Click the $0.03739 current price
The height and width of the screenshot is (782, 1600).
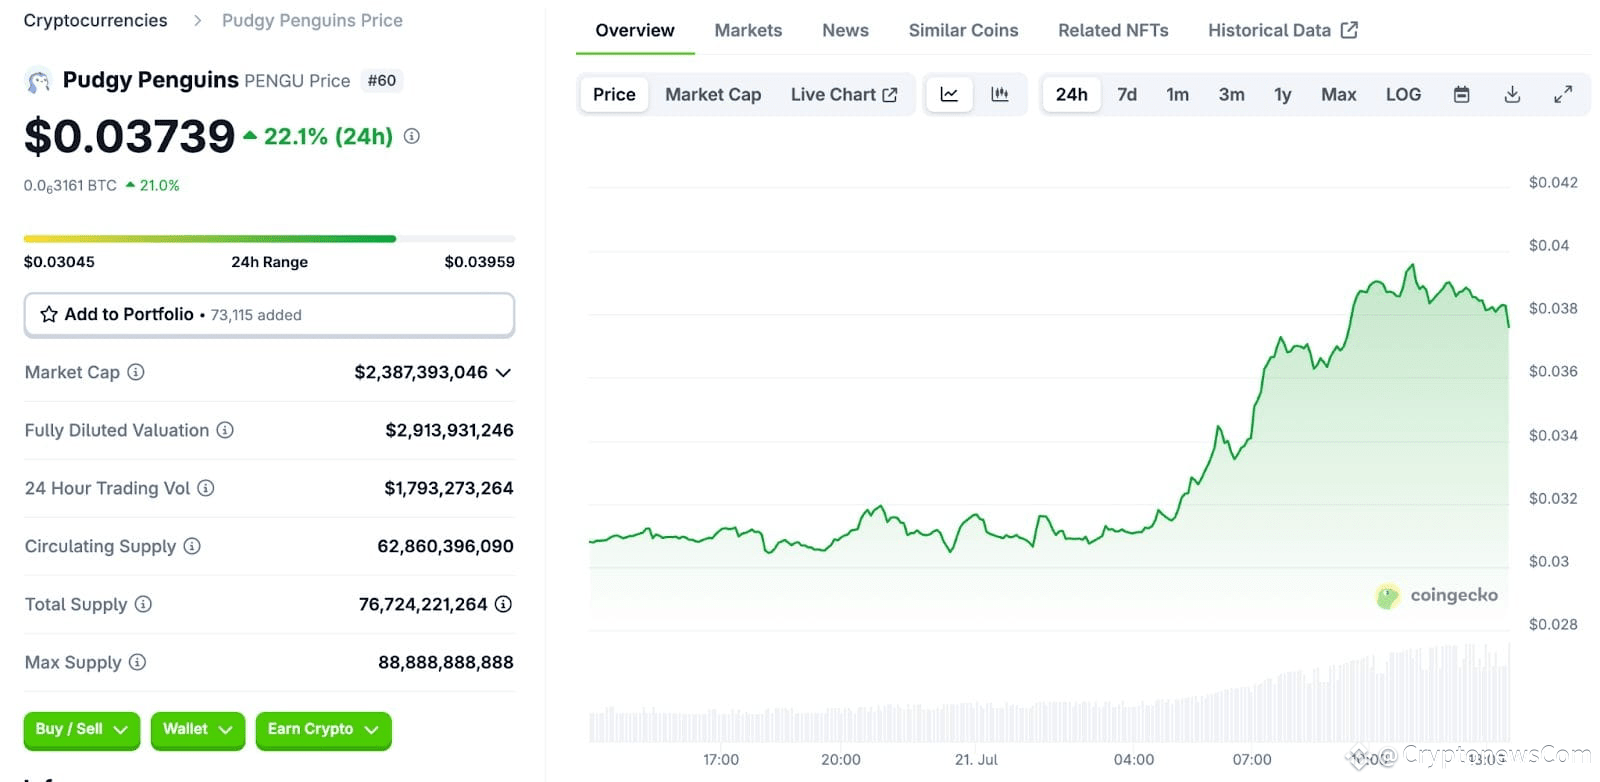pyautogui.click(x=130, y=137)
